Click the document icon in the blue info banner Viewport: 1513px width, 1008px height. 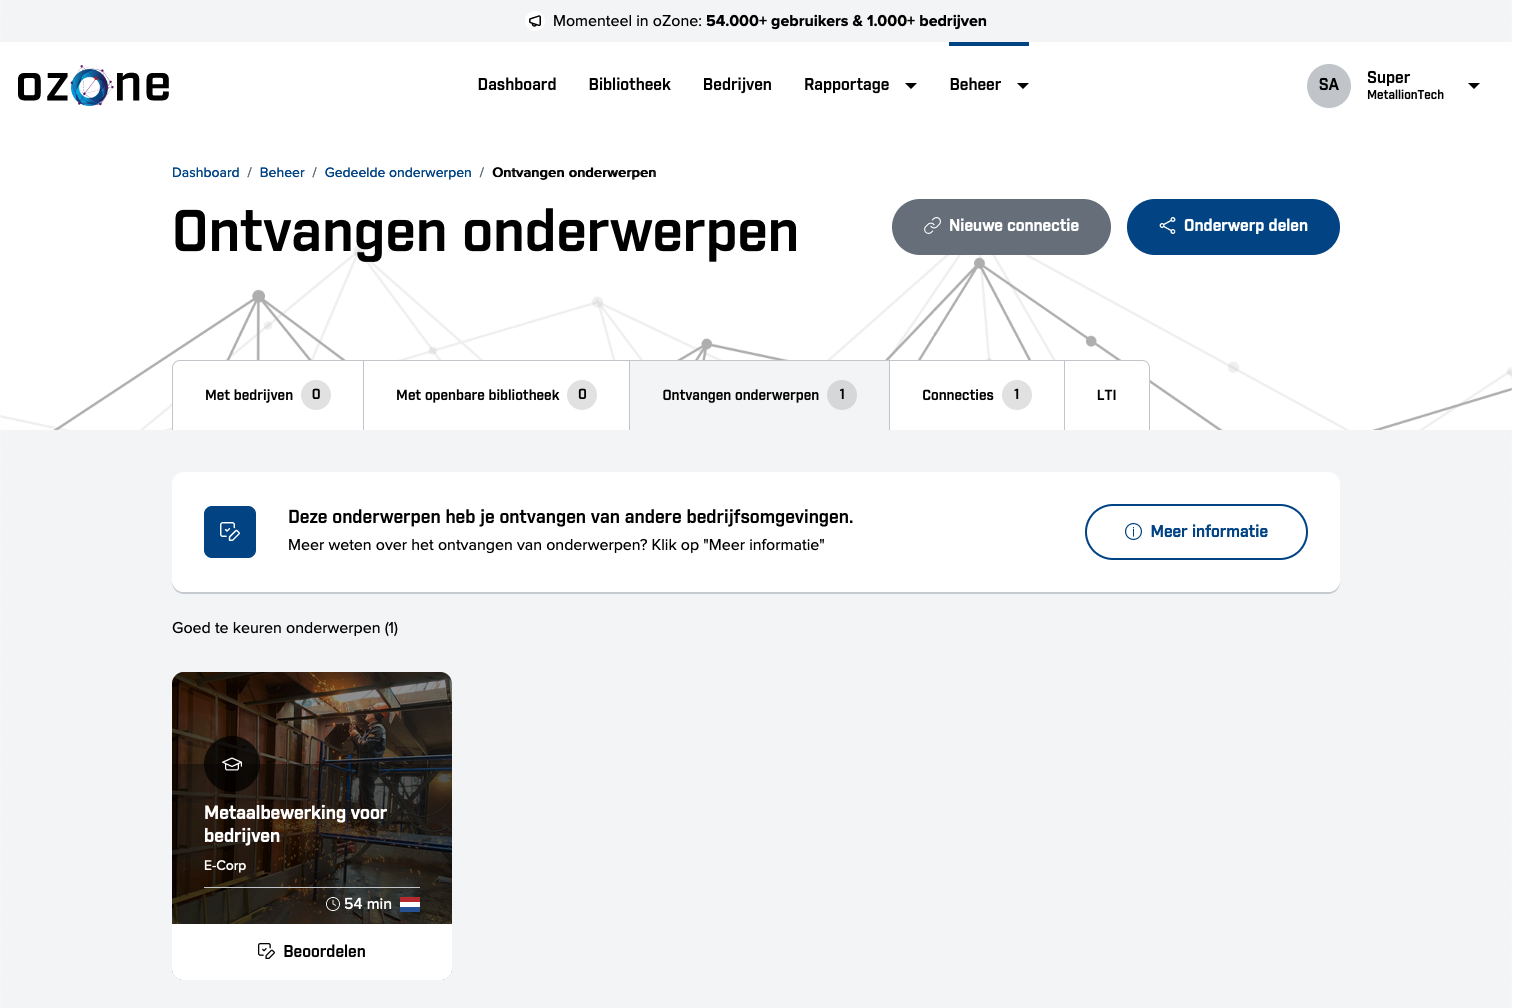click(229, 531)
